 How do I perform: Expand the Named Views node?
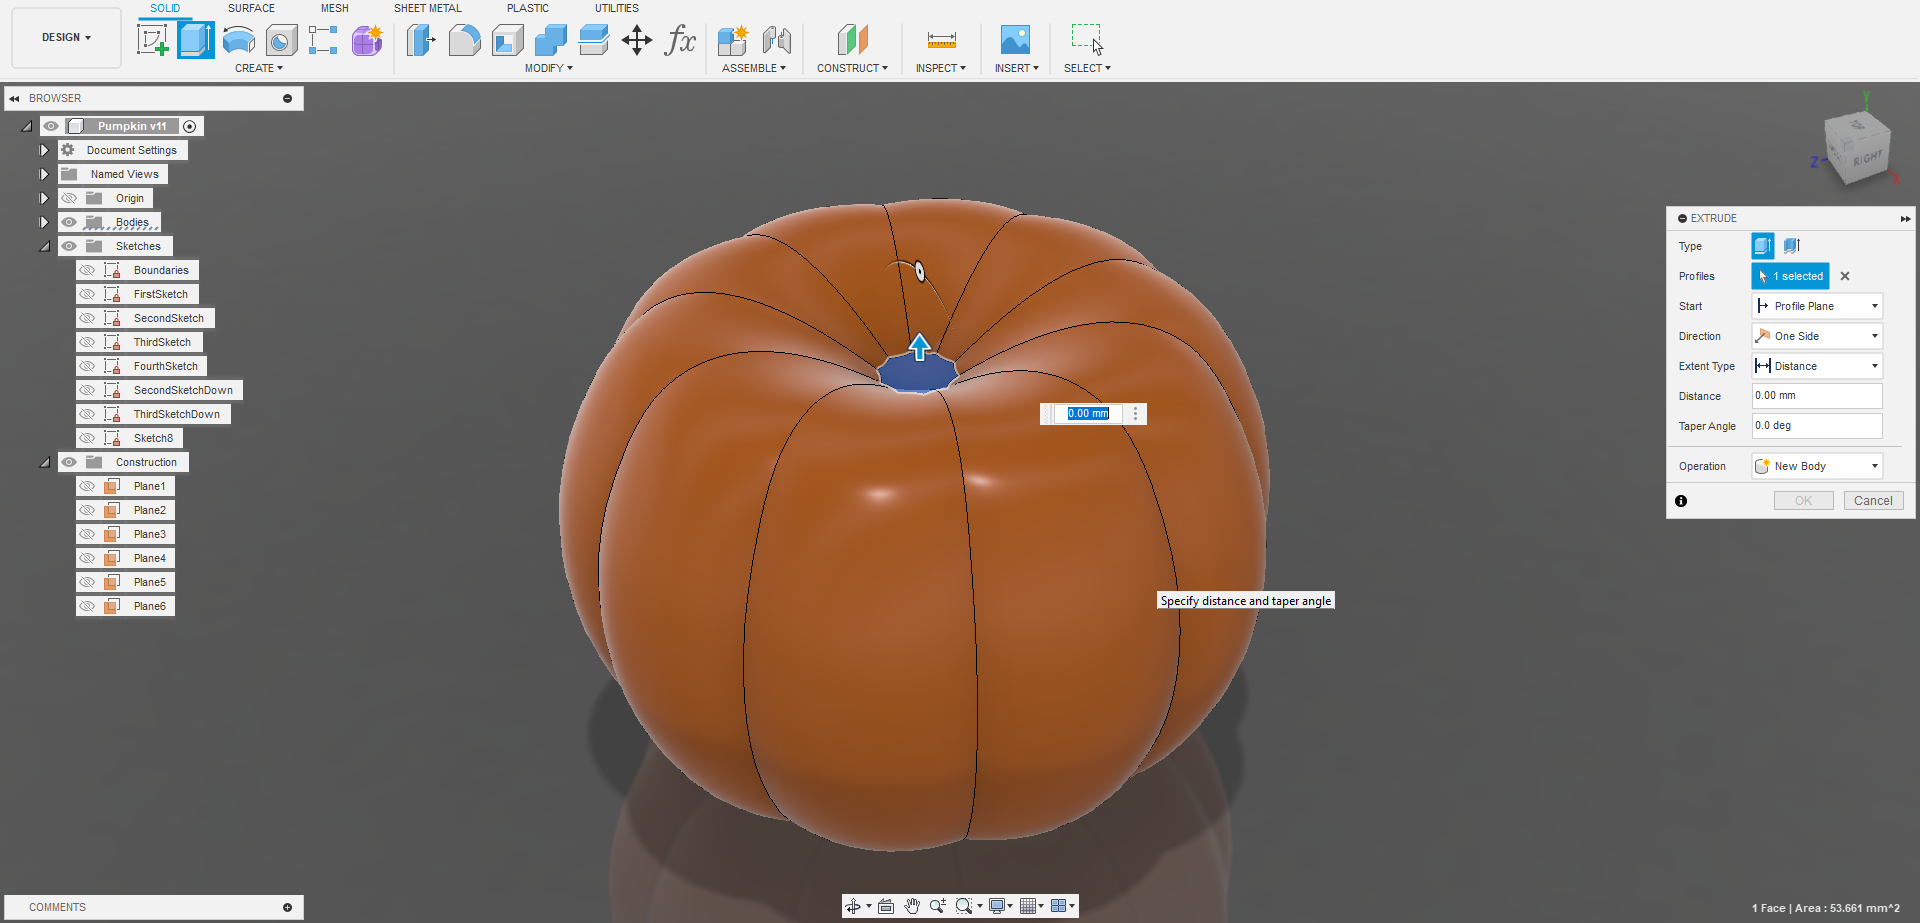44,174
